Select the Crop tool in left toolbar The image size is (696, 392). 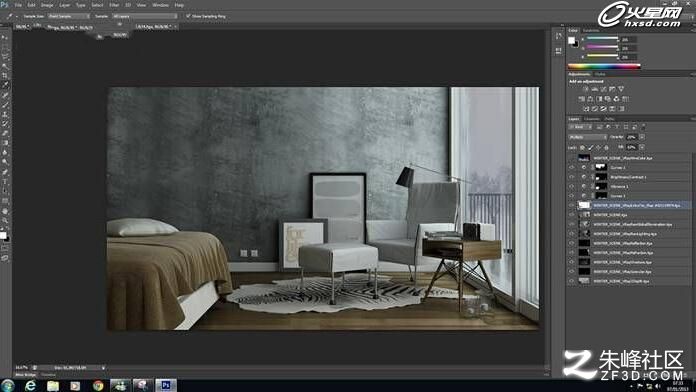pos(4,75)
